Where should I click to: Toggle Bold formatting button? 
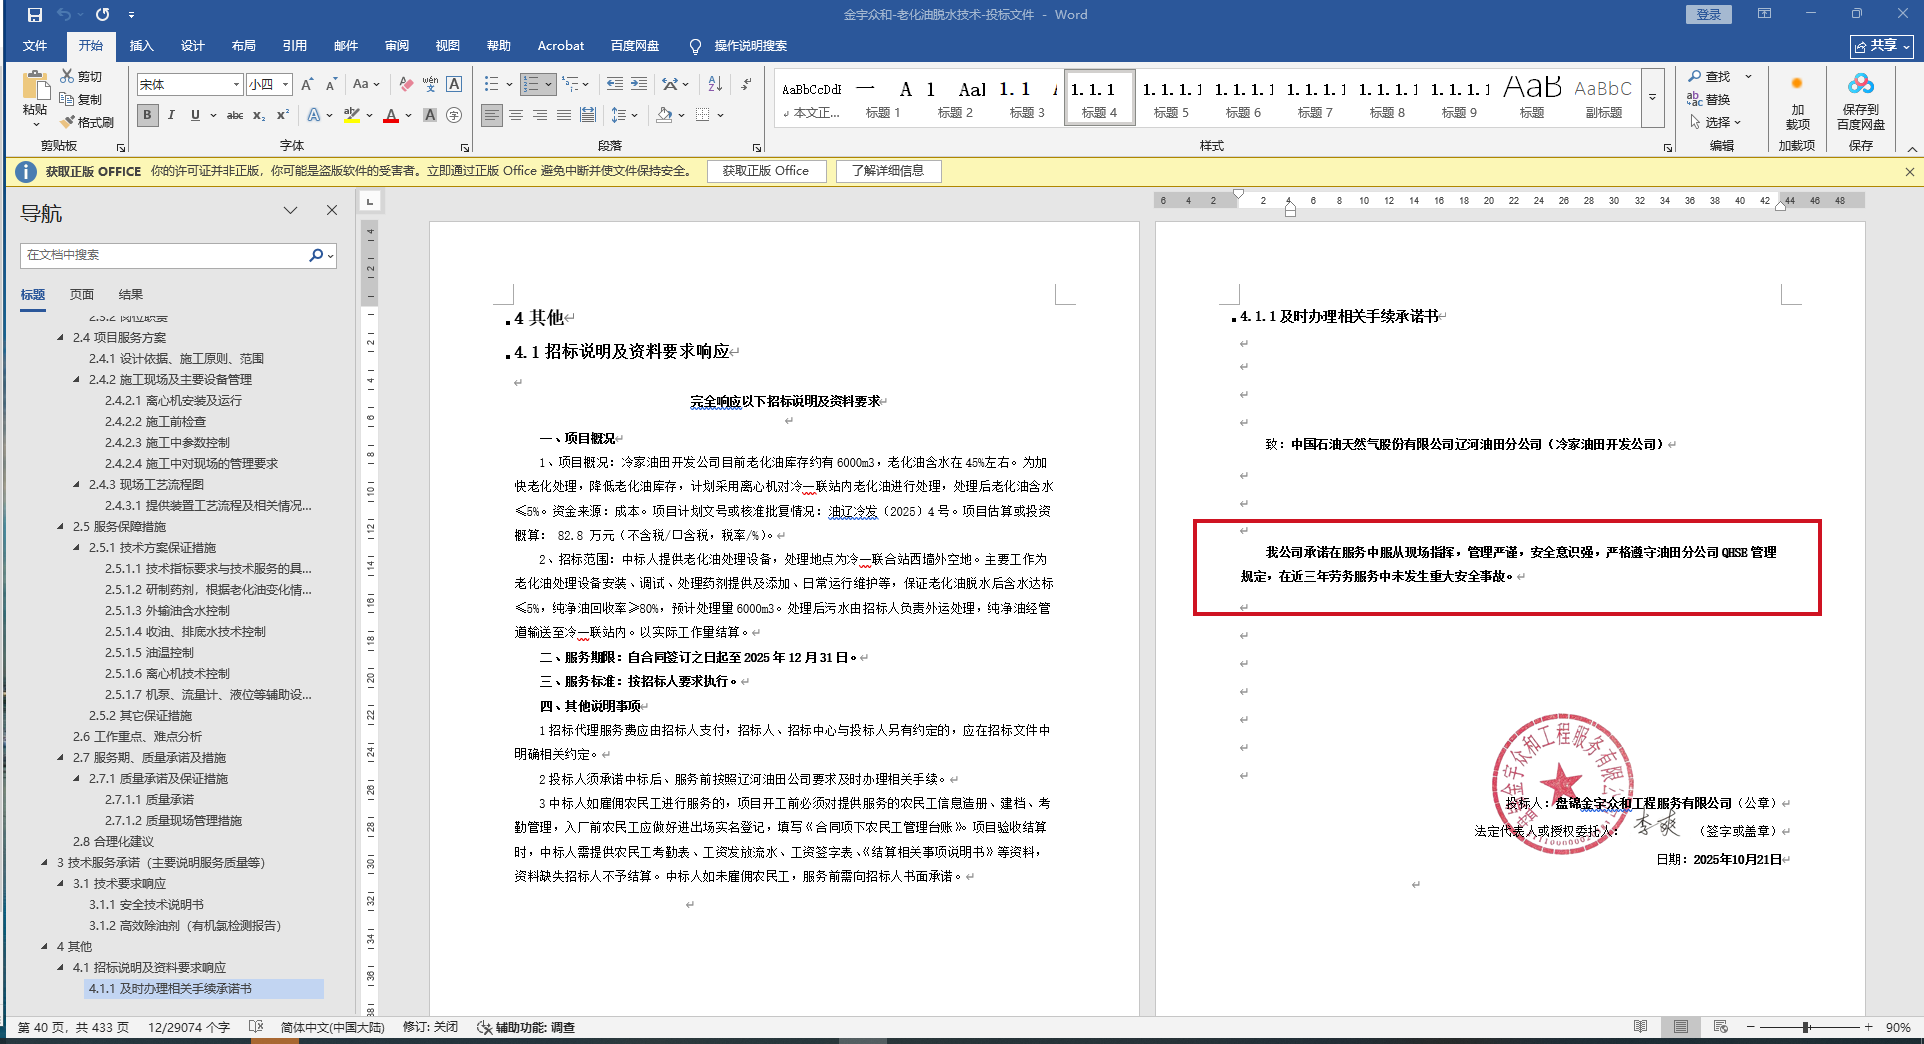pos(148,116)
